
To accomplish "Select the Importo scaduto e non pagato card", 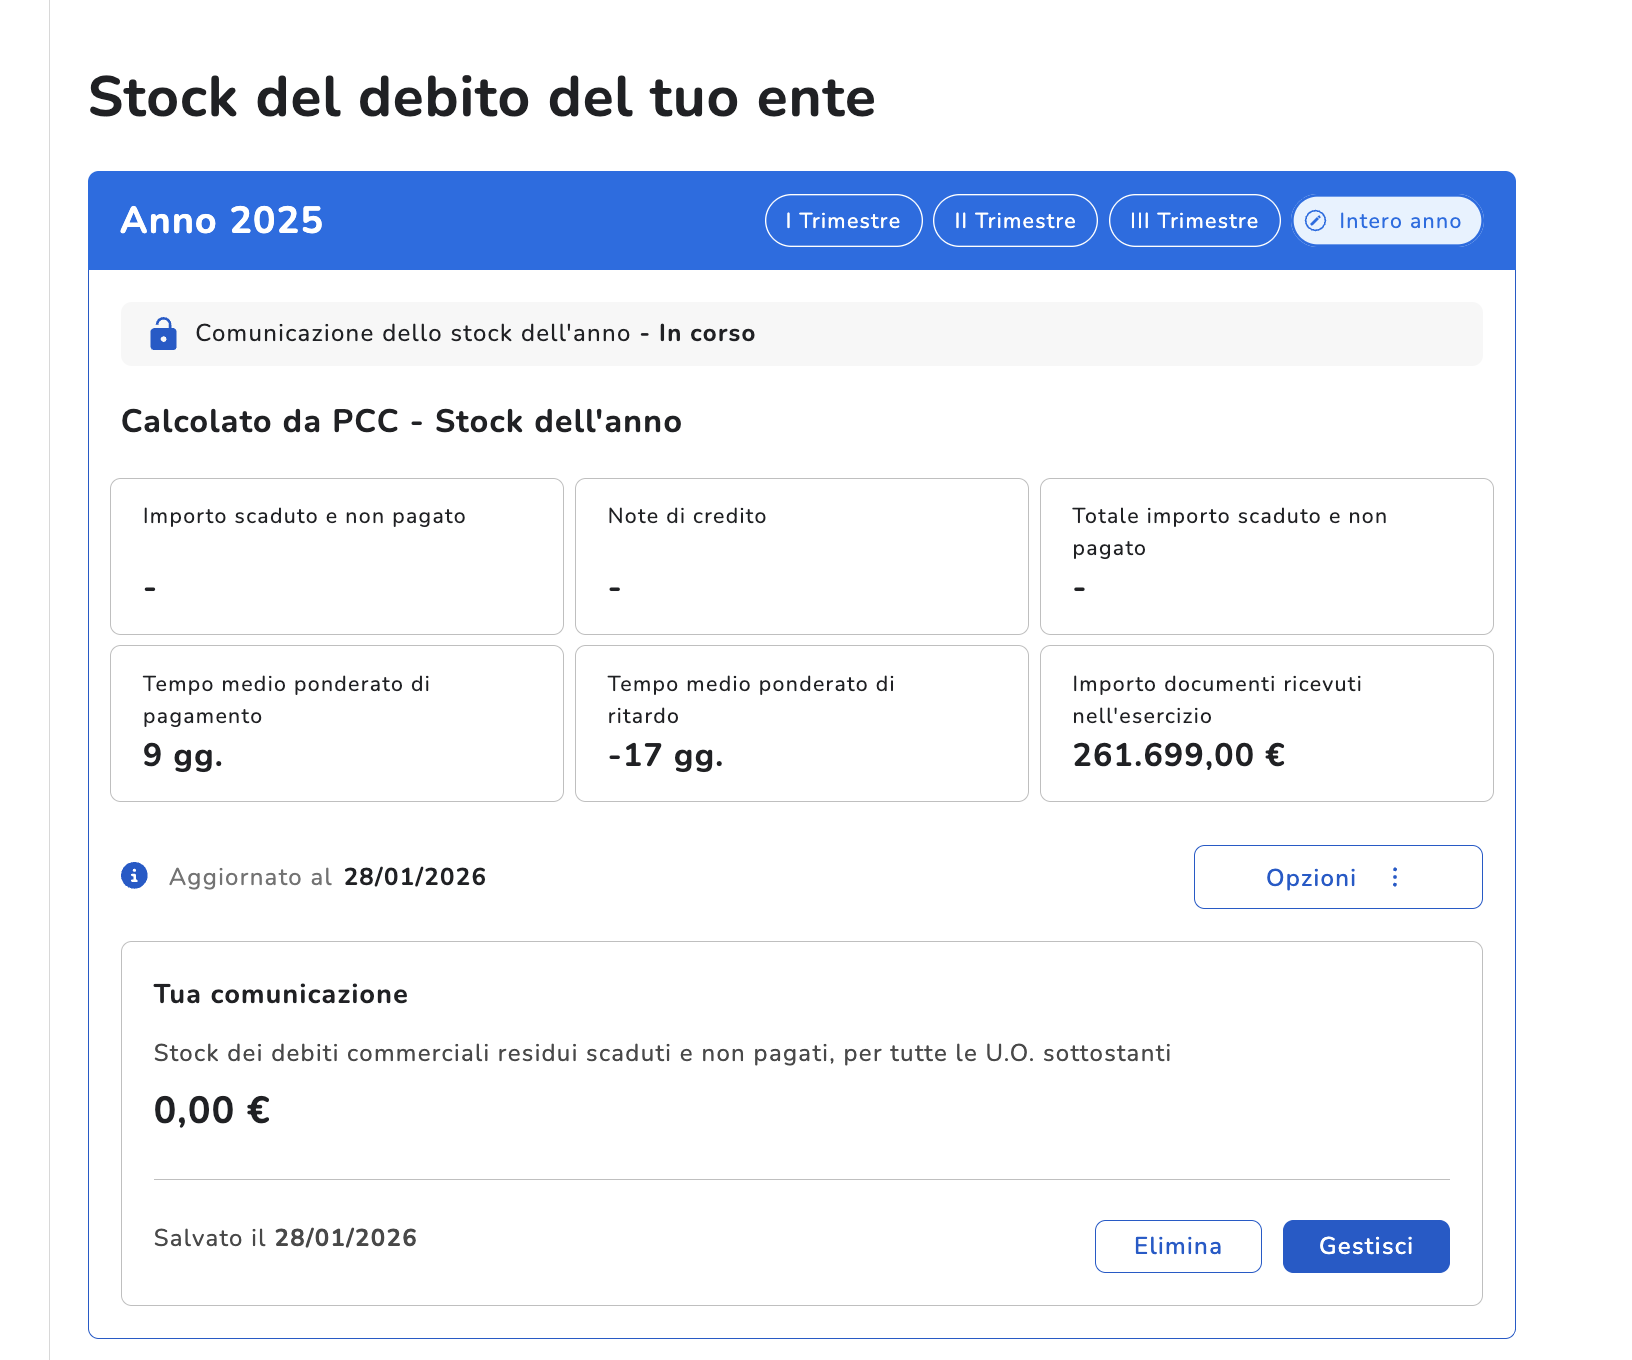I will 337,556.
